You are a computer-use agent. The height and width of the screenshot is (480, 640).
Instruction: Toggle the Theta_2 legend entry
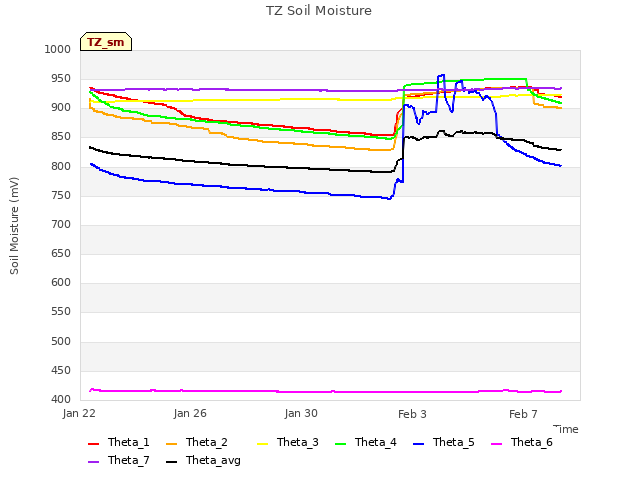click(197, 442)
